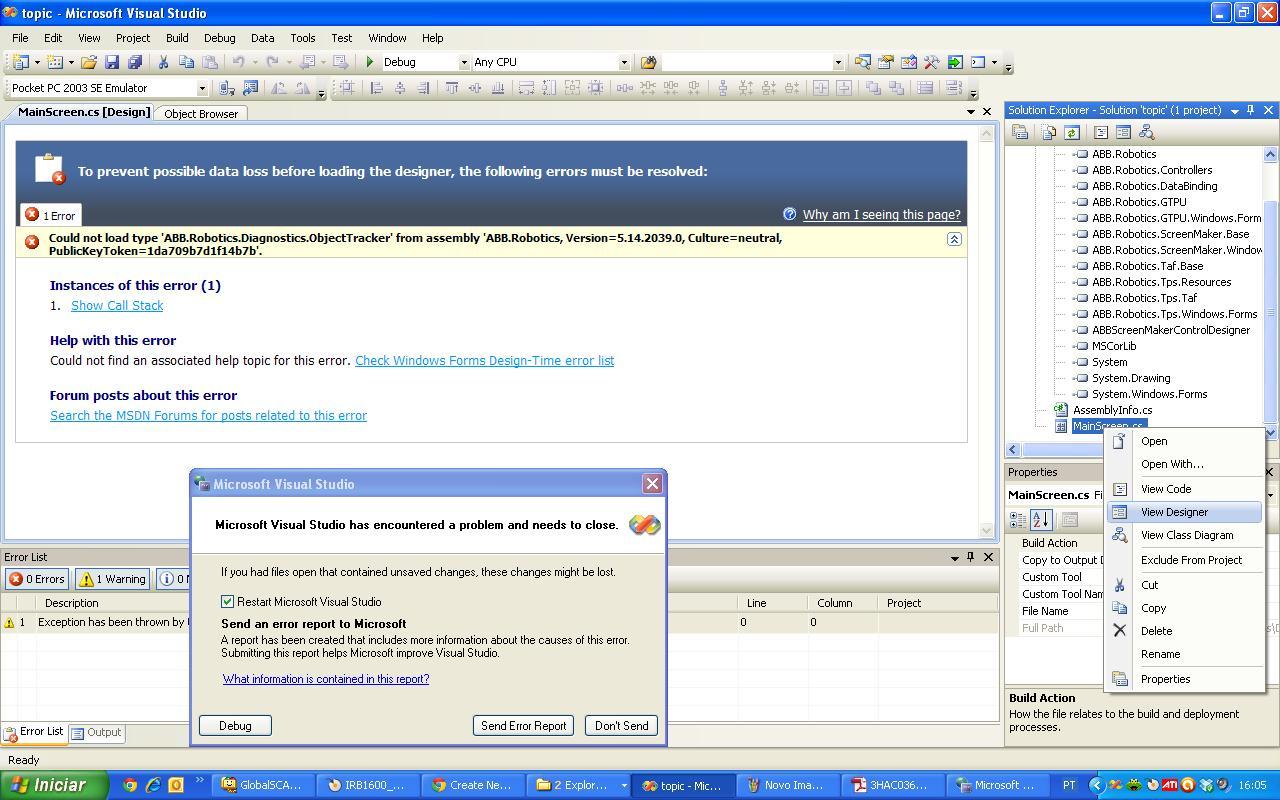This screenshot has width=1280, height=800.
Task: Open Check Windows Forms Design-Time error list link
Action: point(484,361)
